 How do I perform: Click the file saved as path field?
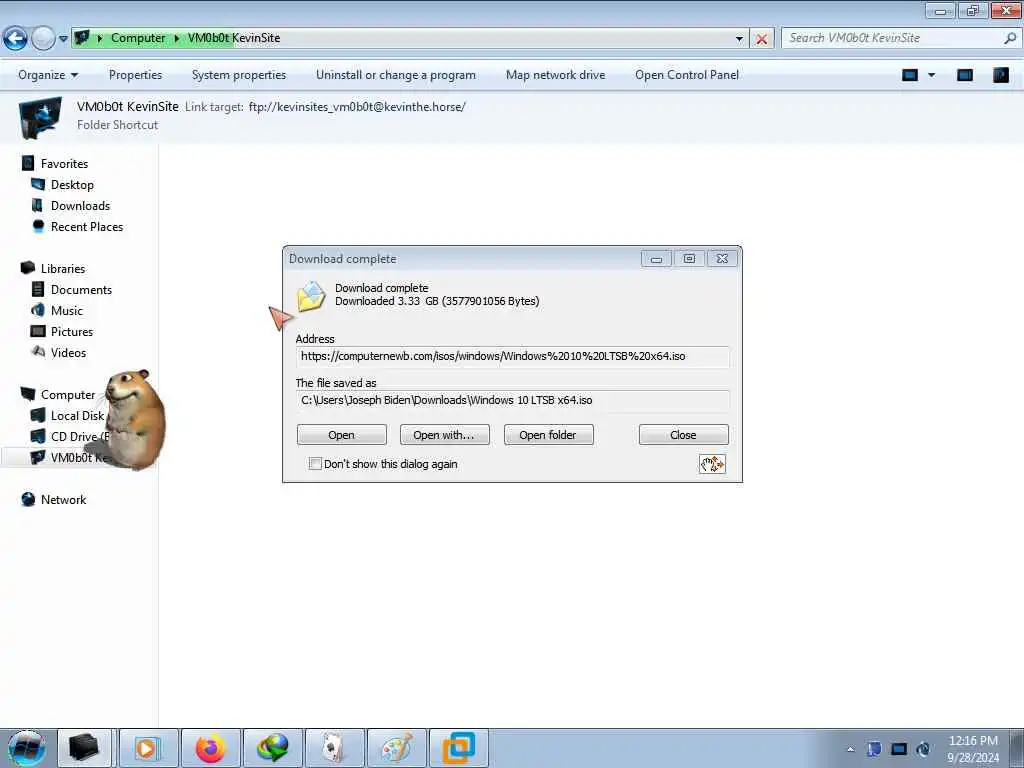pyautogui.click(x=512, y=400)
